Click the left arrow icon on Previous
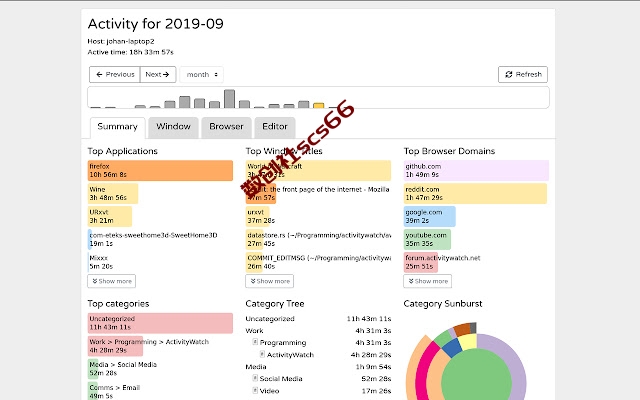The image size is (640, 400). click(99, 74)
